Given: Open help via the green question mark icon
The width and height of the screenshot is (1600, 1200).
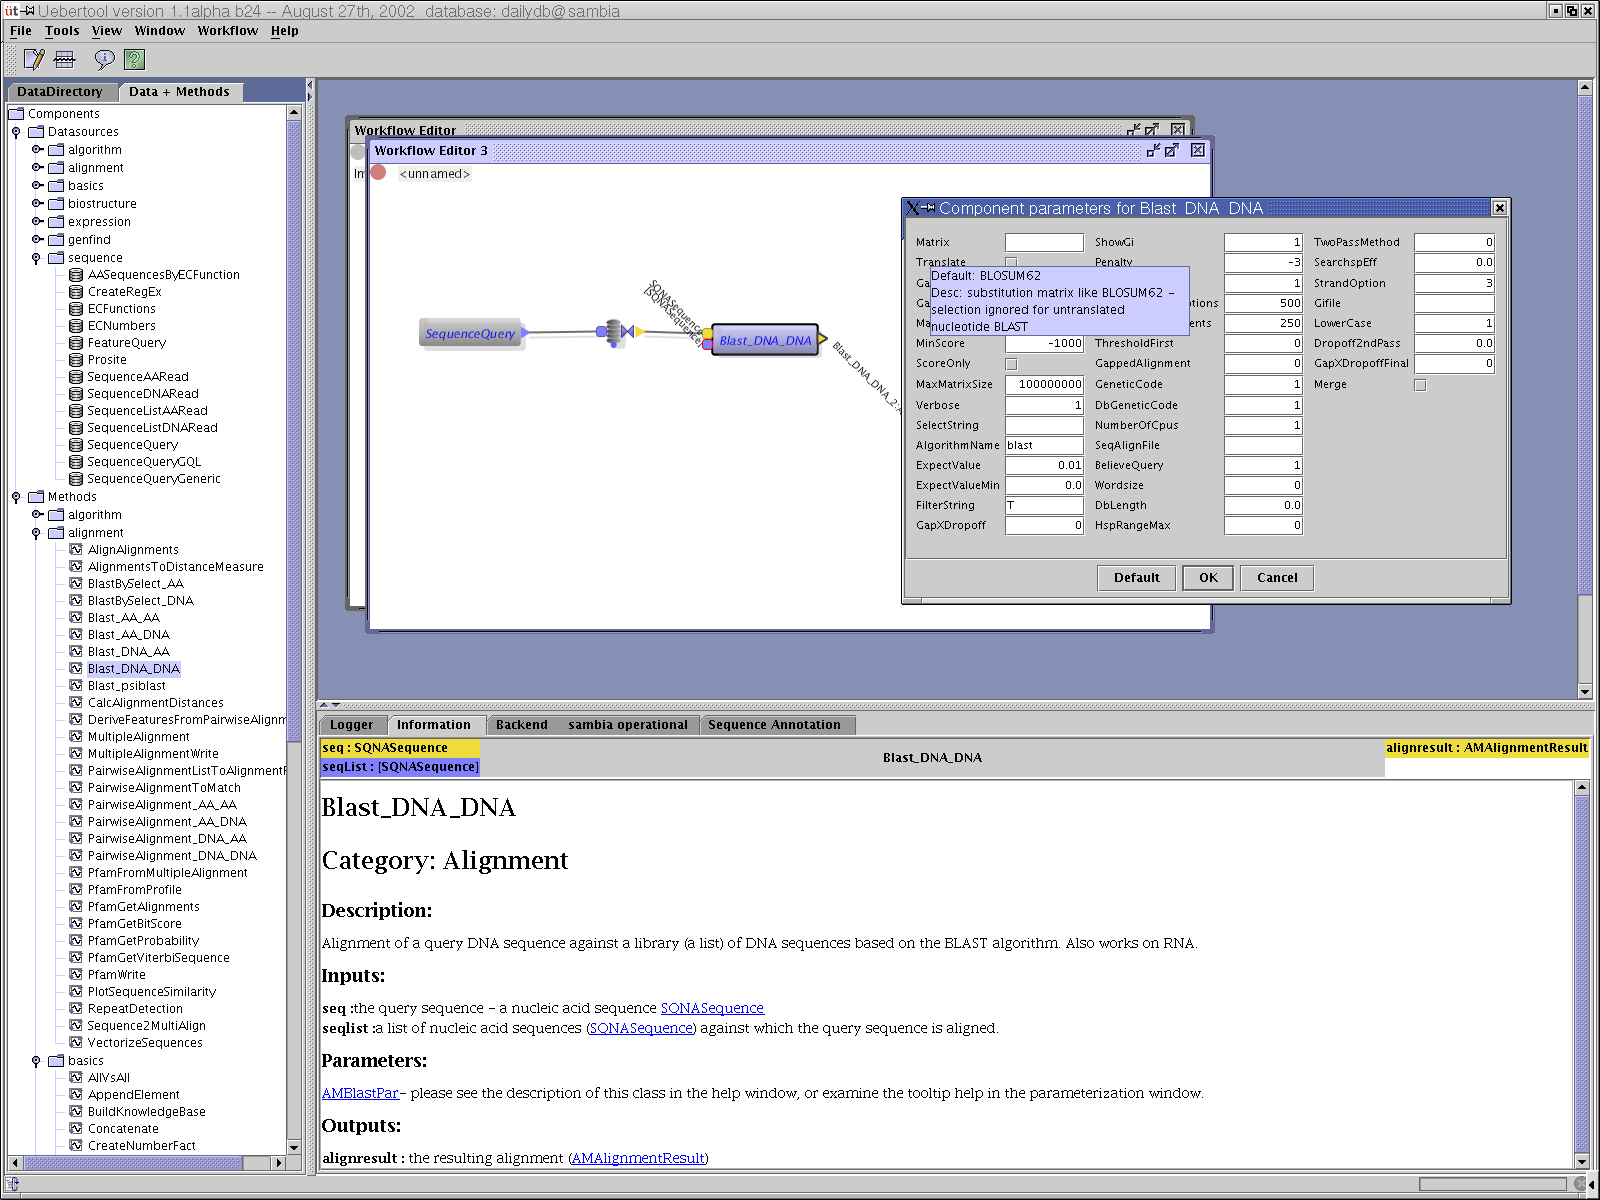Looking at the screenshot, I should (133, 59).
